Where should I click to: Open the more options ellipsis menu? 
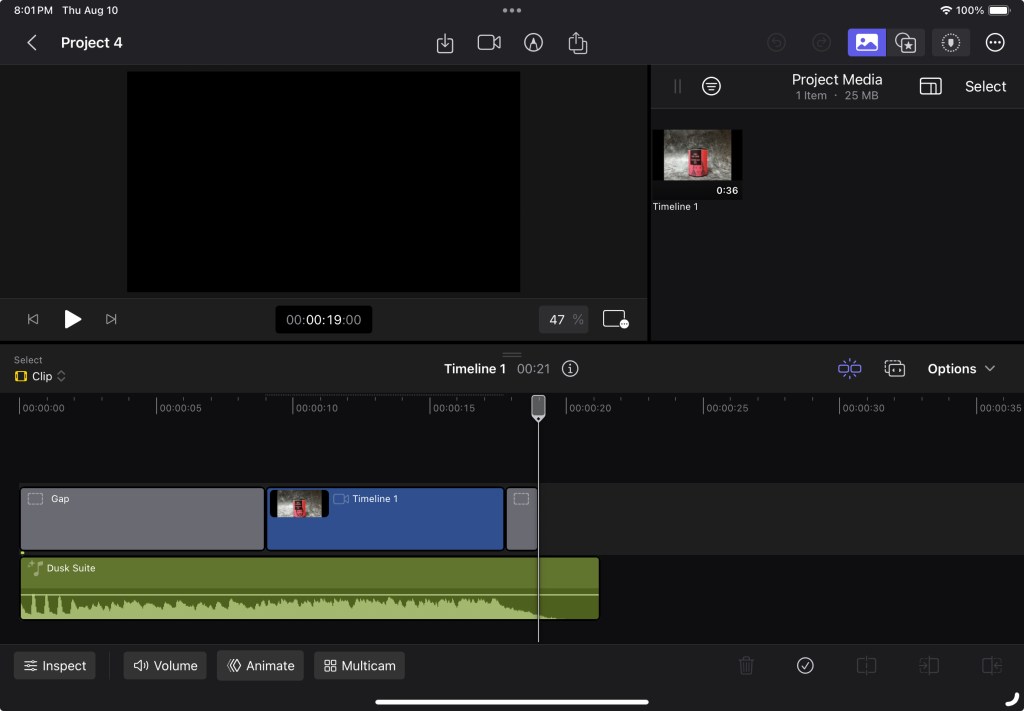click(994, 43)
